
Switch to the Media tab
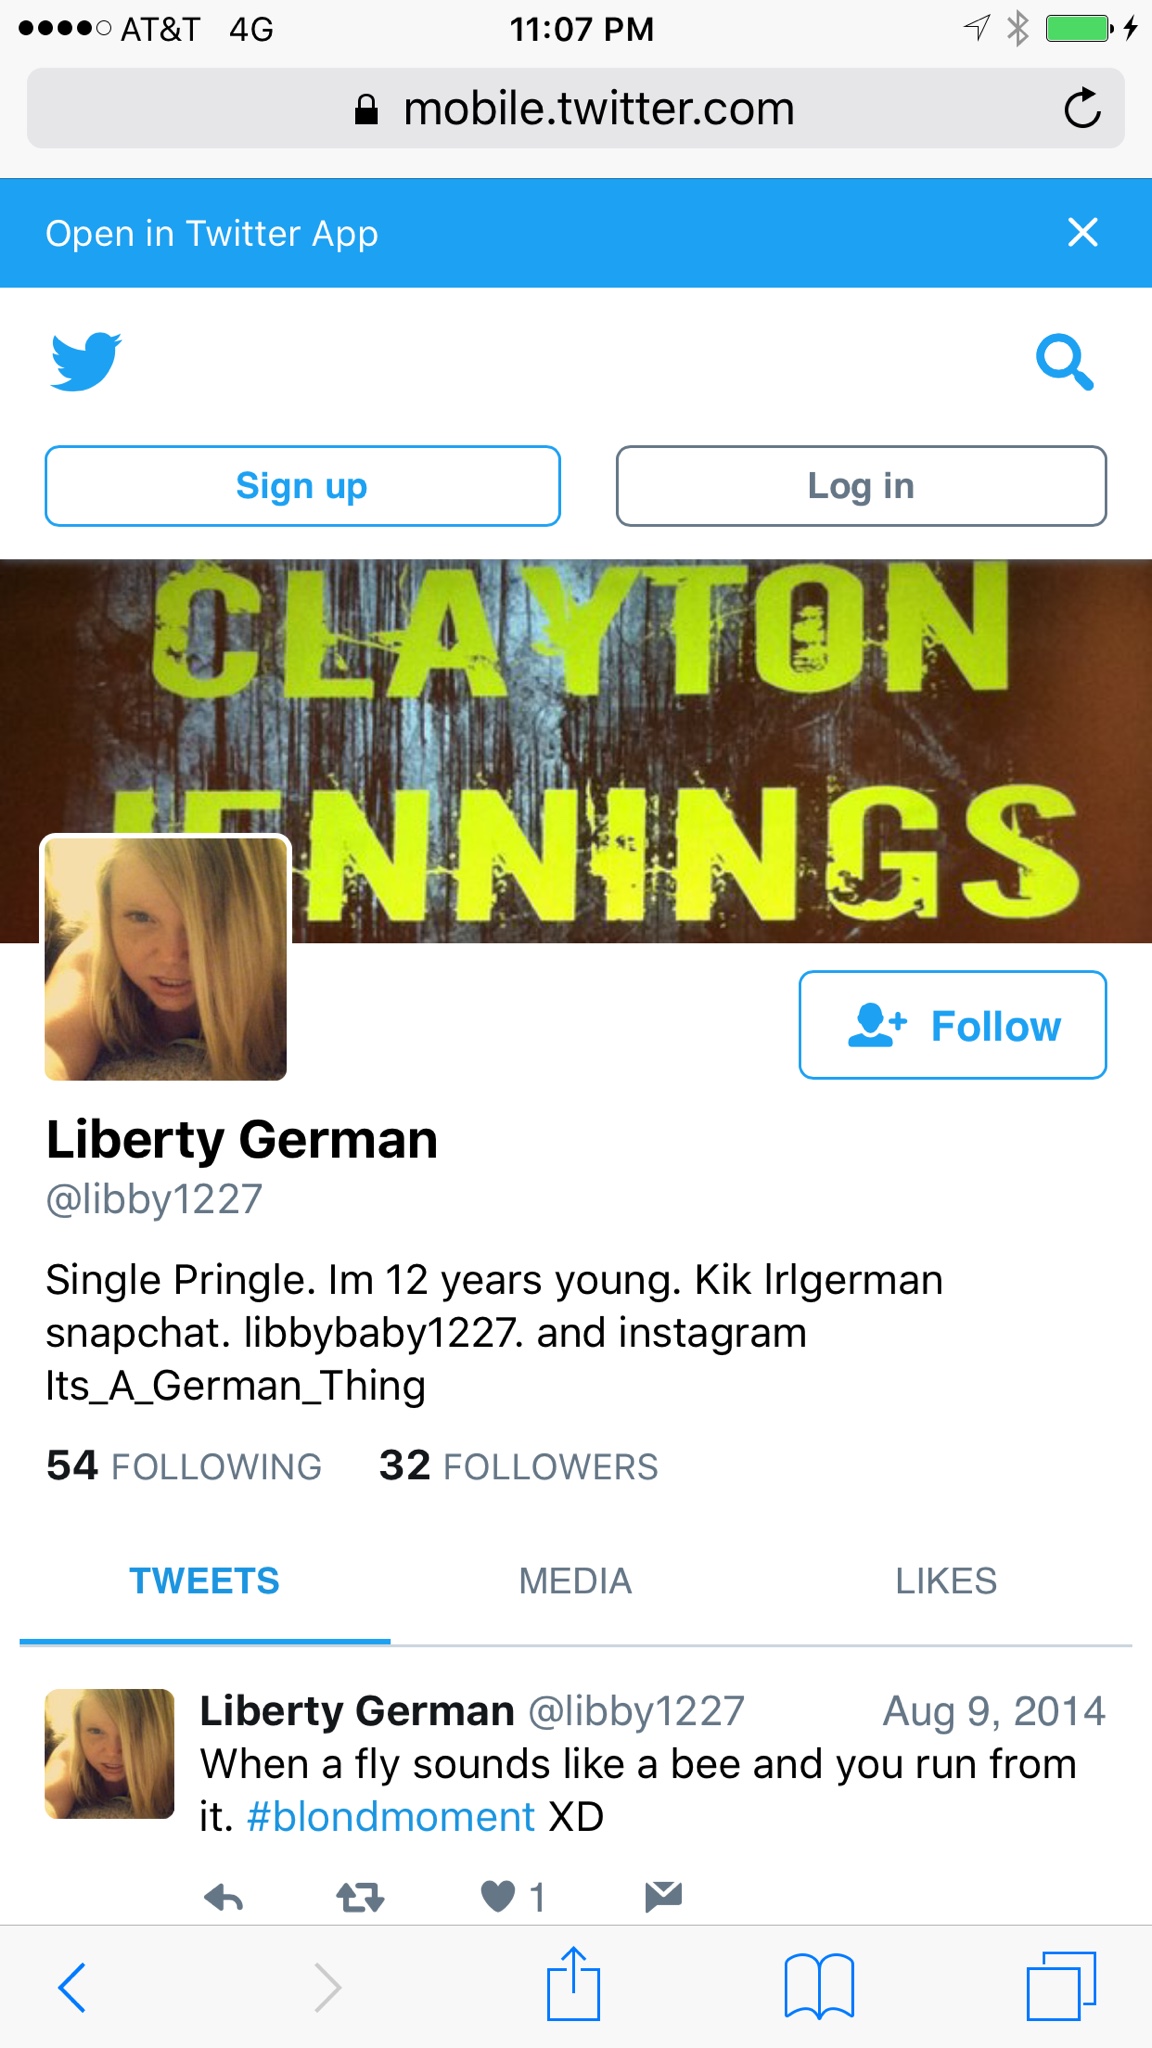[575, 1581]
